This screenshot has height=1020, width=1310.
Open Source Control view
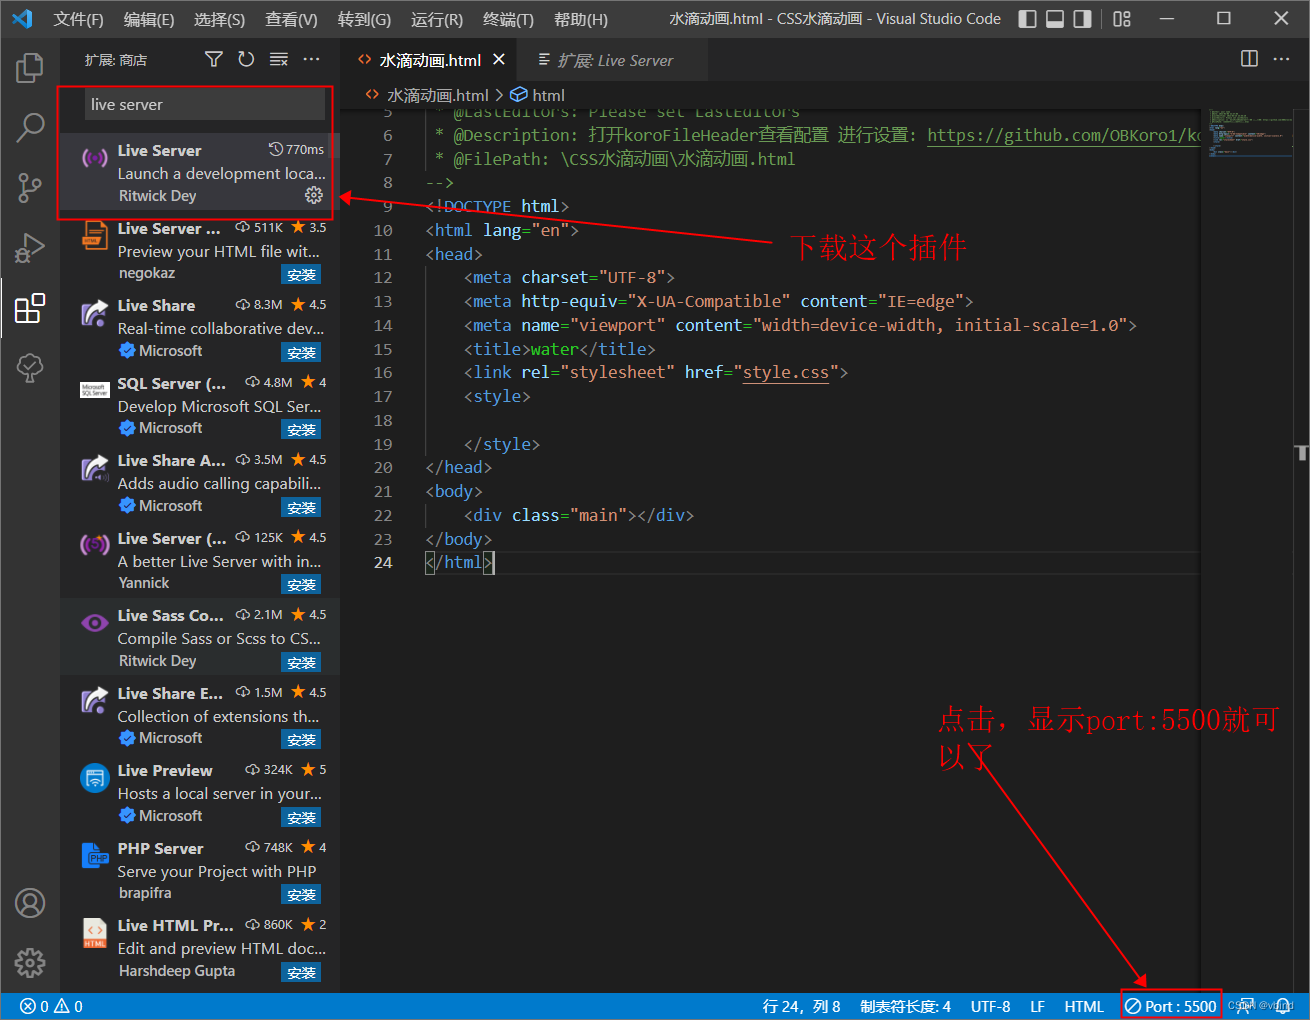[30, 187]
